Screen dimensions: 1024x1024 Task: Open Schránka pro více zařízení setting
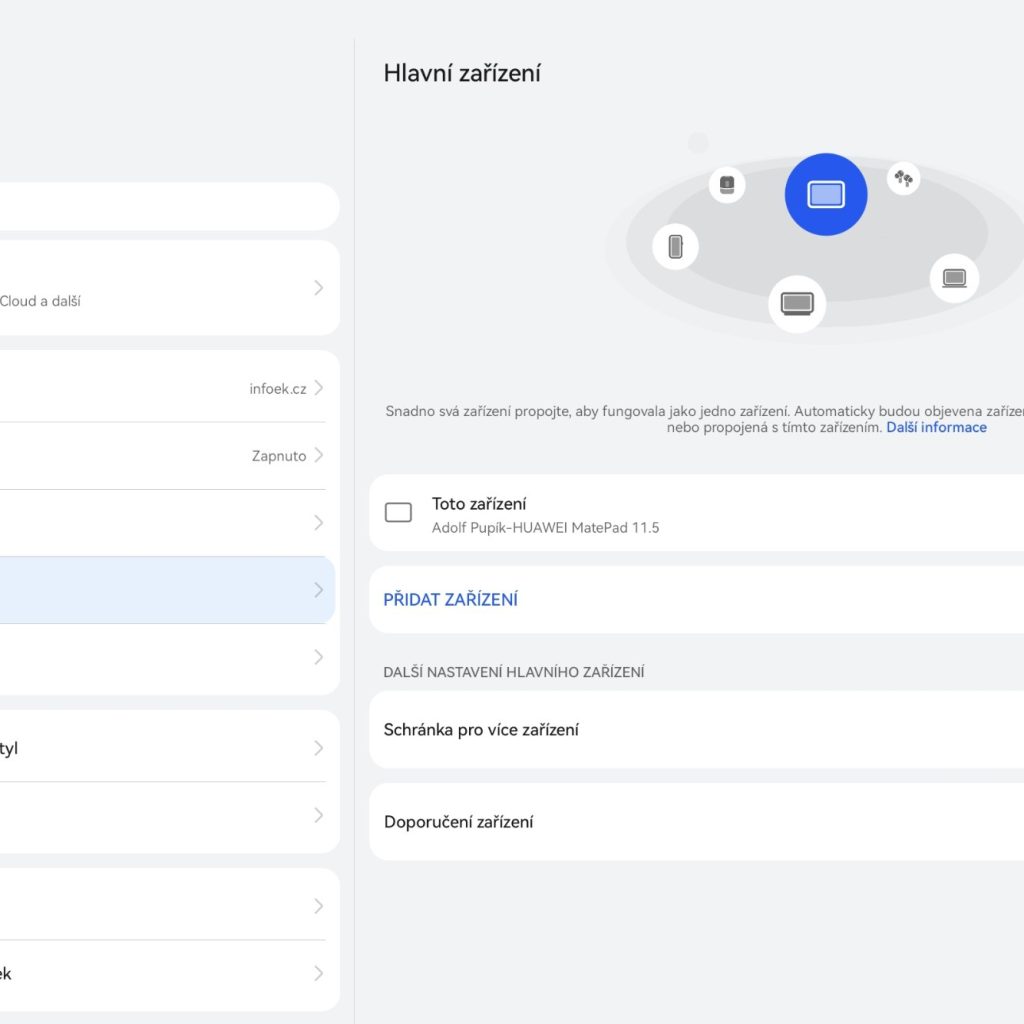click(x=481, y=730)
